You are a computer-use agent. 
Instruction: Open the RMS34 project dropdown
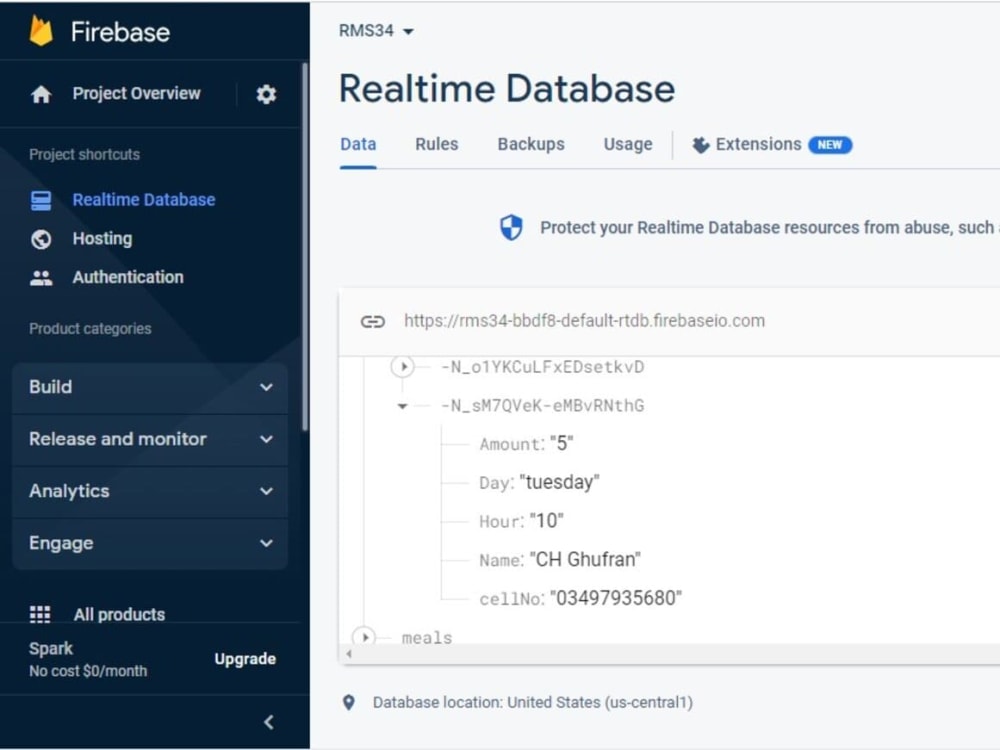[x=376, y=31]
